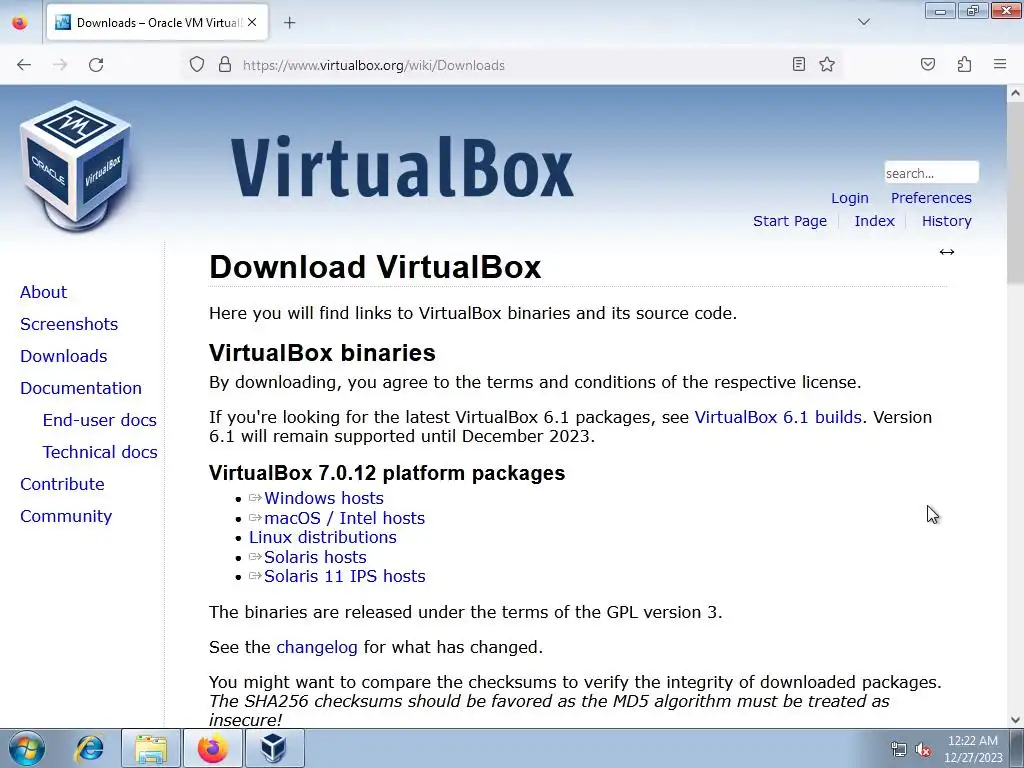Open a new tab with plus icon
The width and height of the screenshot is (1024, 768).
coord(289,23)
